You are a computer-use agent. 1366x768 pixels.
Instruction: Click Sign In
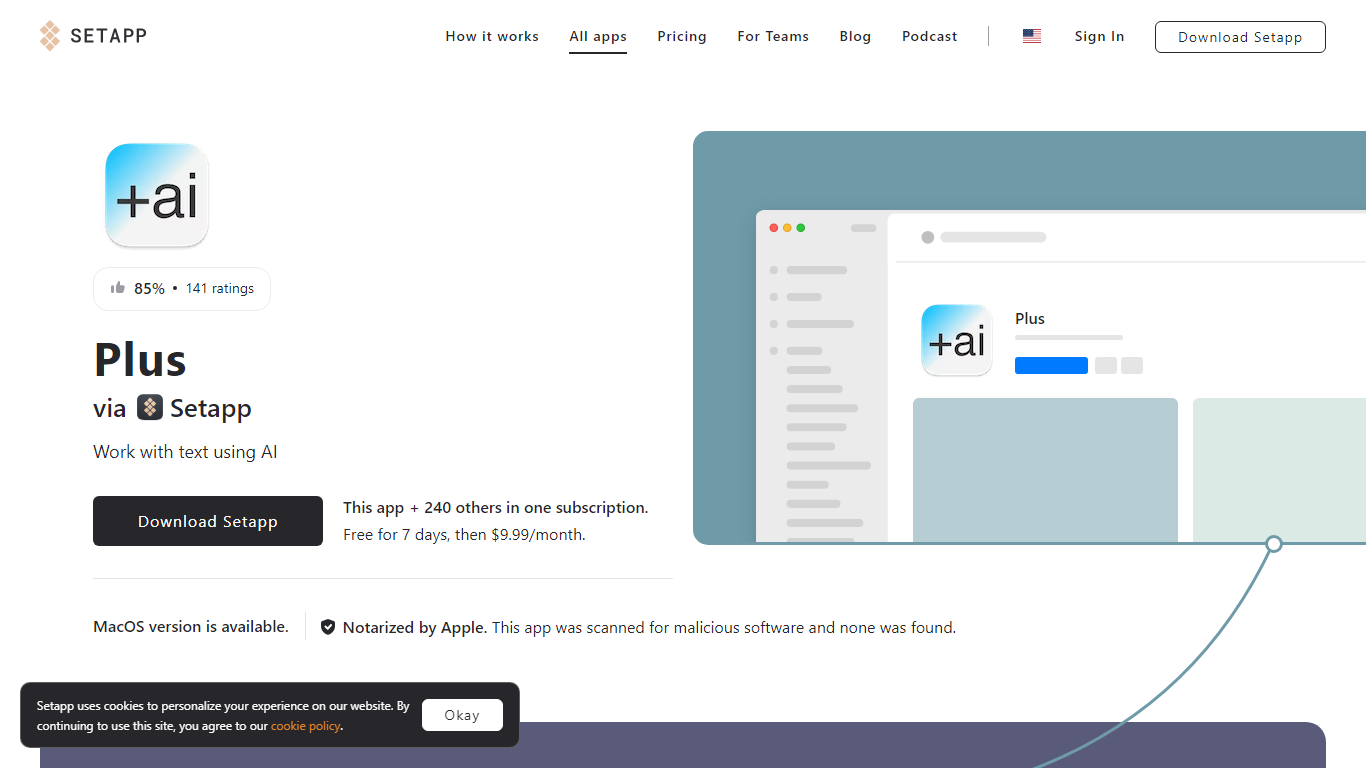pos(1099,36)
